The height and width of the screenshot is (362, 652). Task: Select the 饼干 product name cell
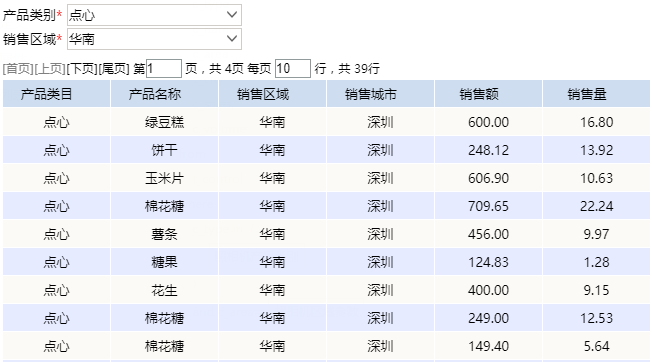(x=164, y=150)
